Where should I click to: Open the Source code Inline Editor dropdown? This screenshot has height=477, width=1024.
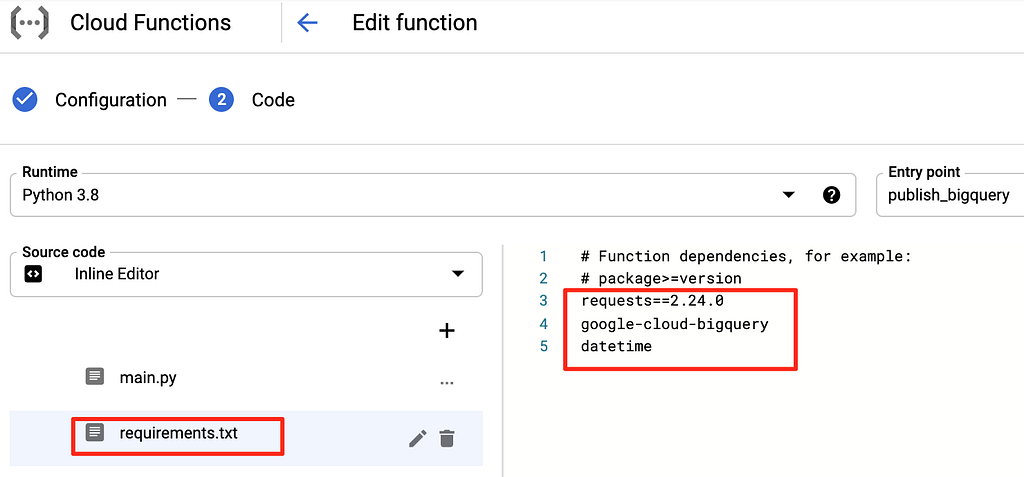coord(246,274)
